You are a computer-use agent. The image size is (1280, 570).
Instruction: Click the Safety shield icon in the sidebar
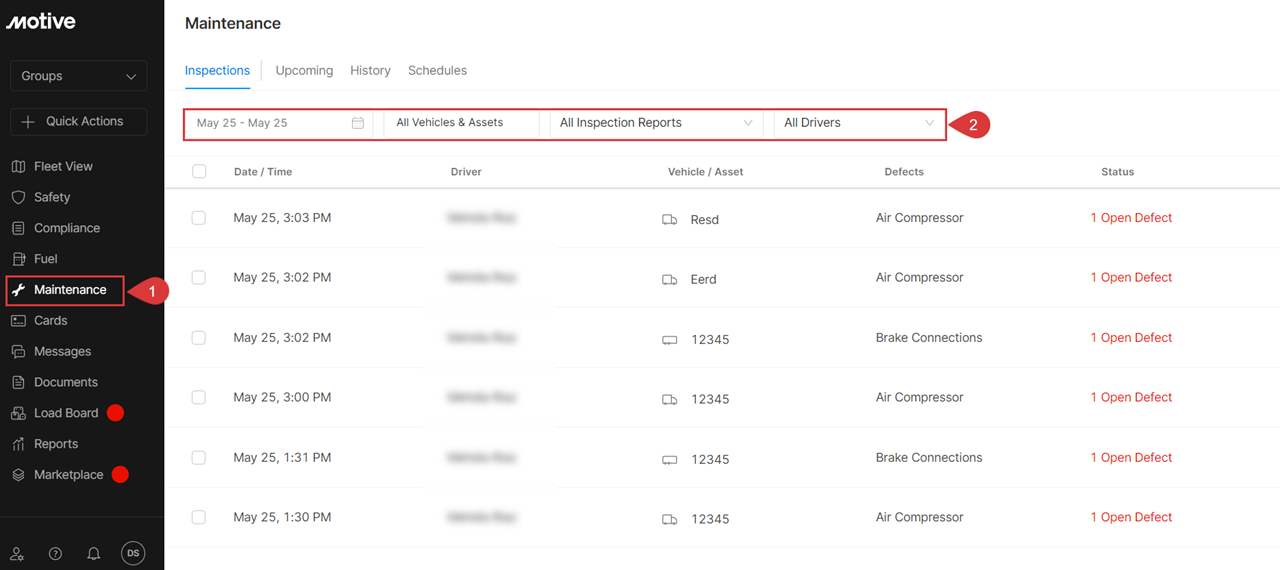pos(18,197)
